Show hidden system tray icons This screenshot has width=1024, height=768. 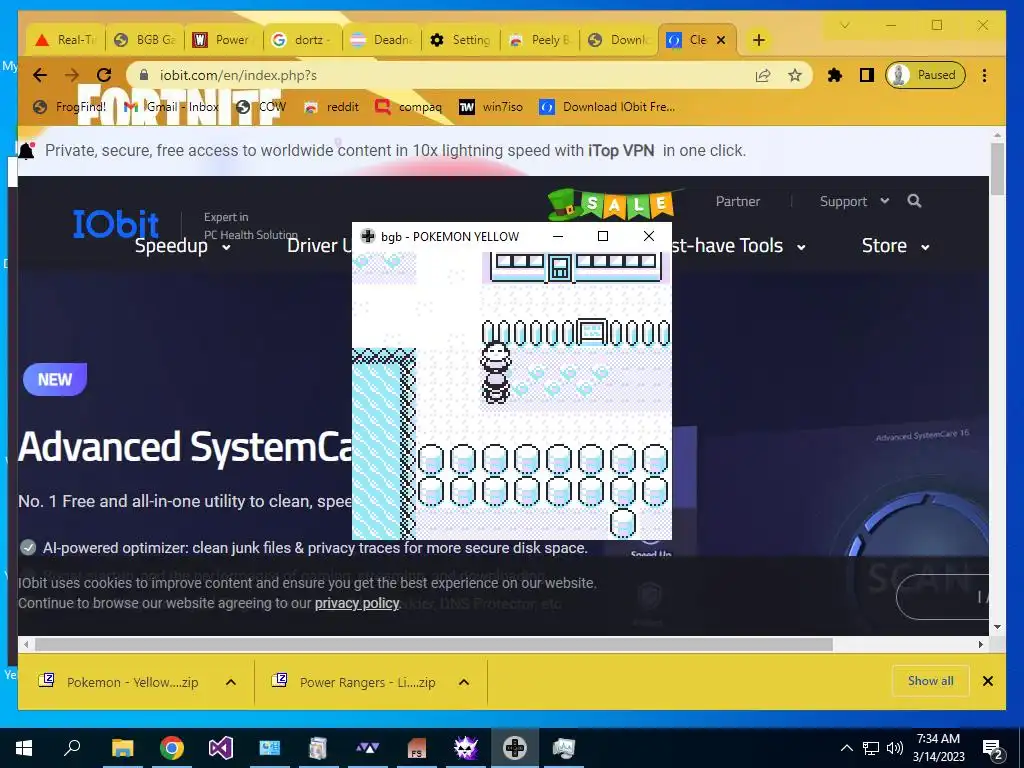point(846,748)
